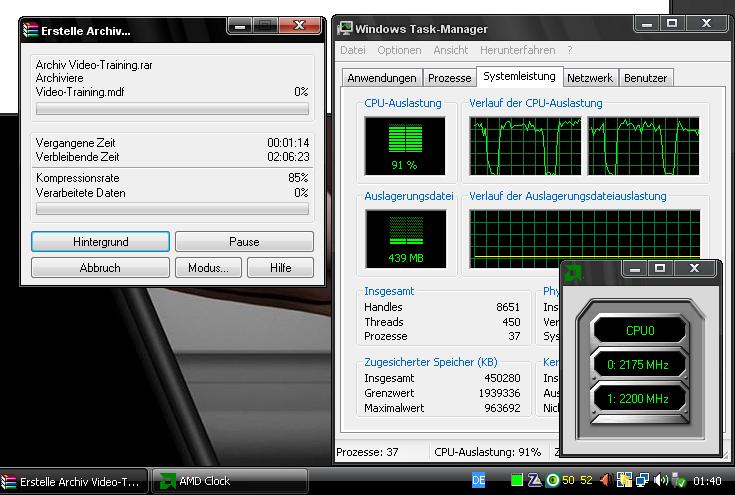Screen dimensions: 735x495
Task: Click the safely remove hardware tray icon
Action: click(x=679, y=480)
